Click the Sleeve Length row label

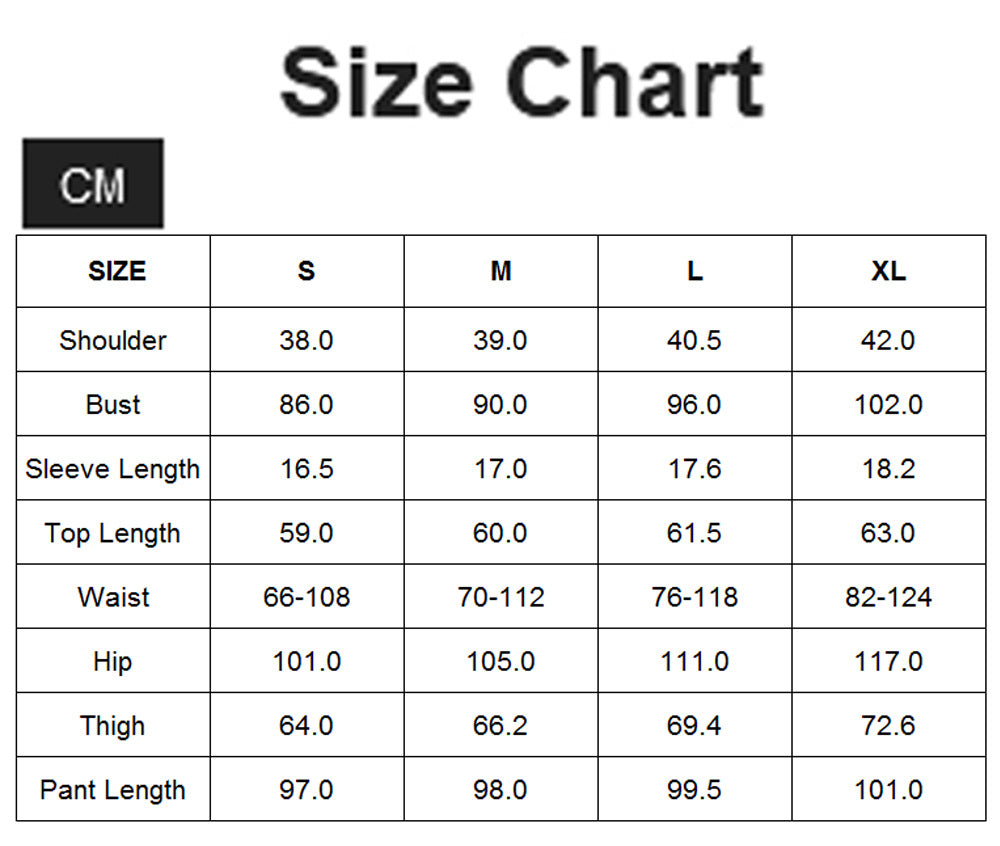click(x=114, y=469)
